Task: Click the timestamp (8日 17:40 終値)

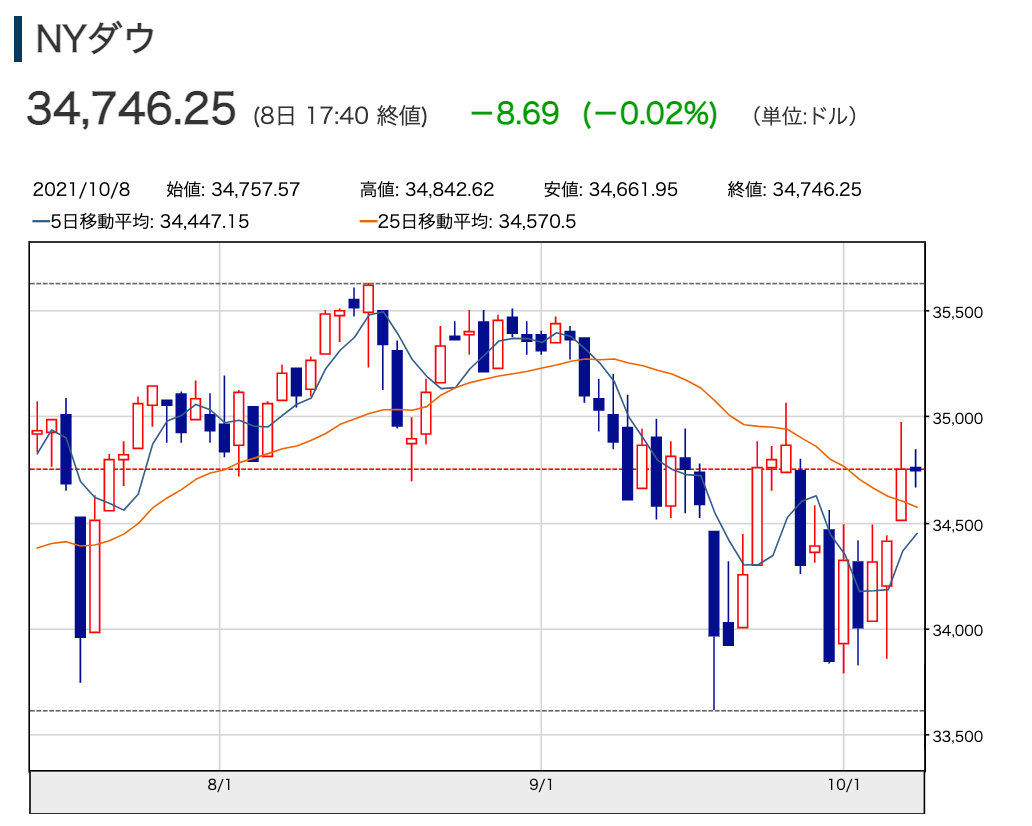Action: [340, 116]
